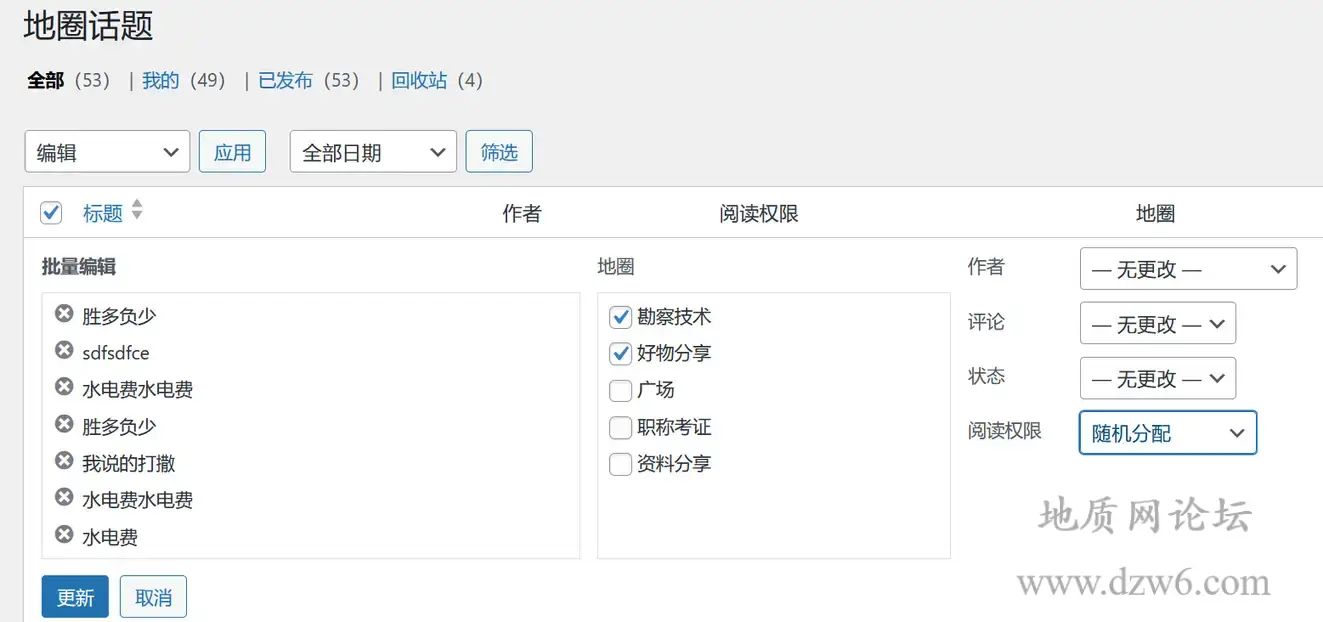Uncheck the 好物分享 circle checkbox
Viewport: 1323px width, 622px height.
point(620,353)
